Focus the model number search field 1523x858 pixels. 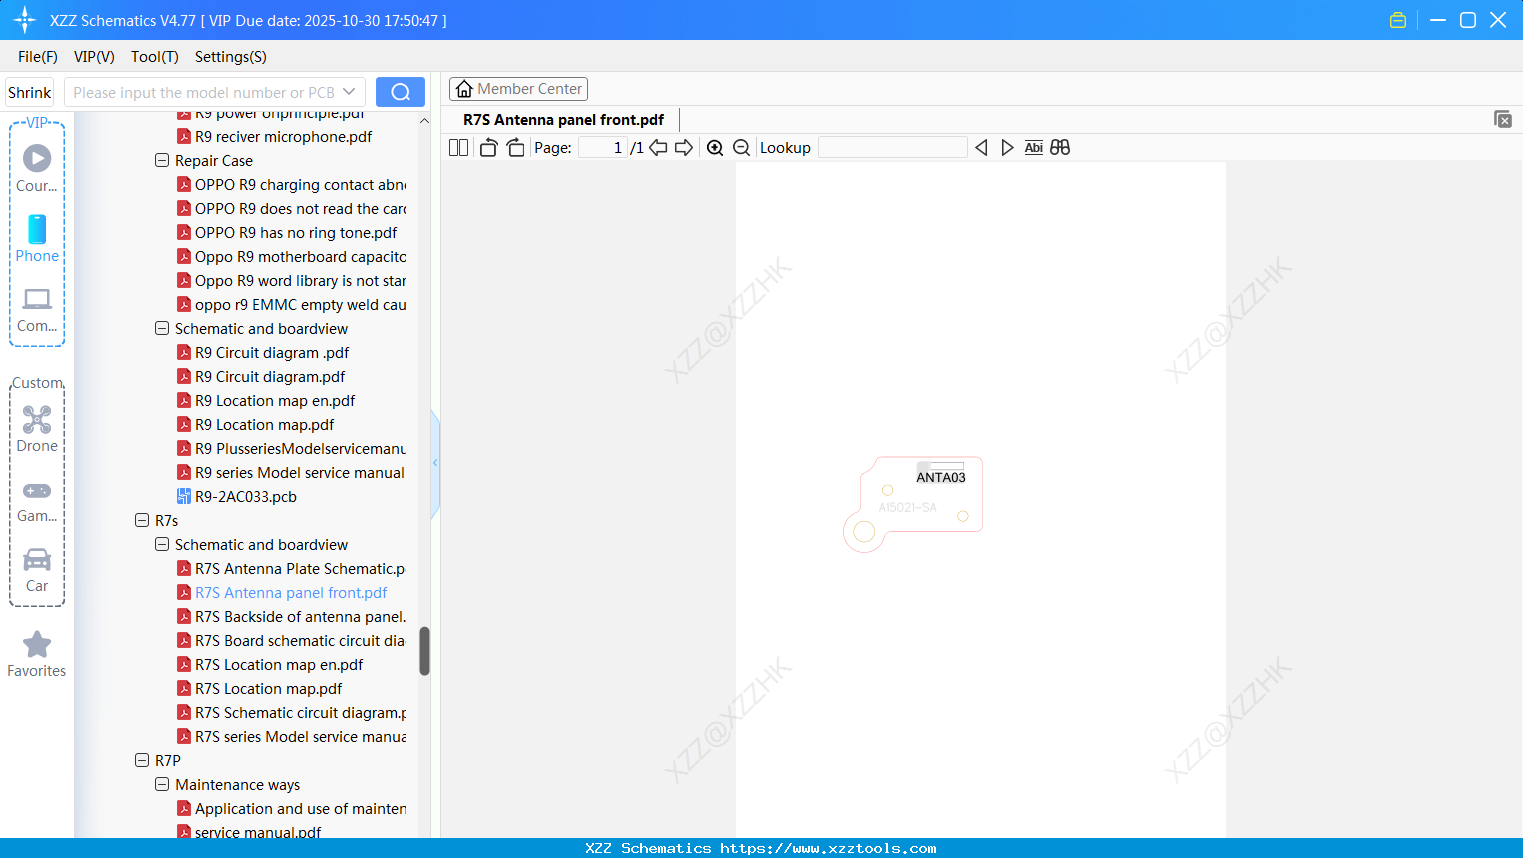204,92
